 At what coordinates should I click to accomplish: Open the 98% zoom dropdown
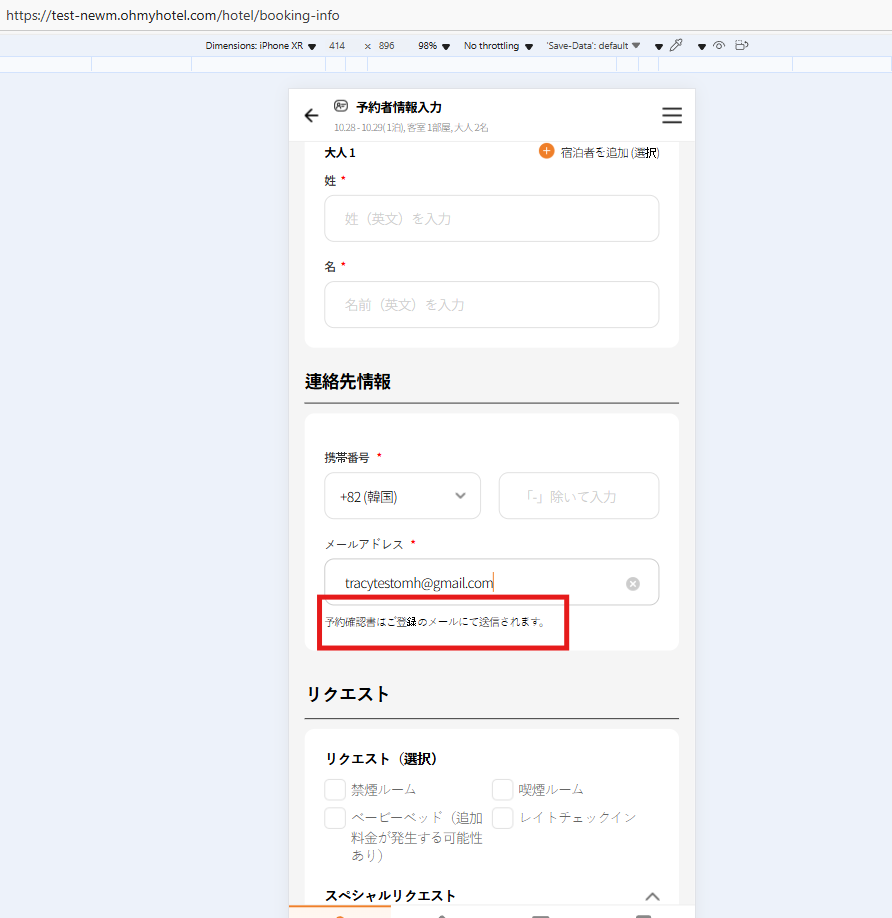[x=434, y=46]
